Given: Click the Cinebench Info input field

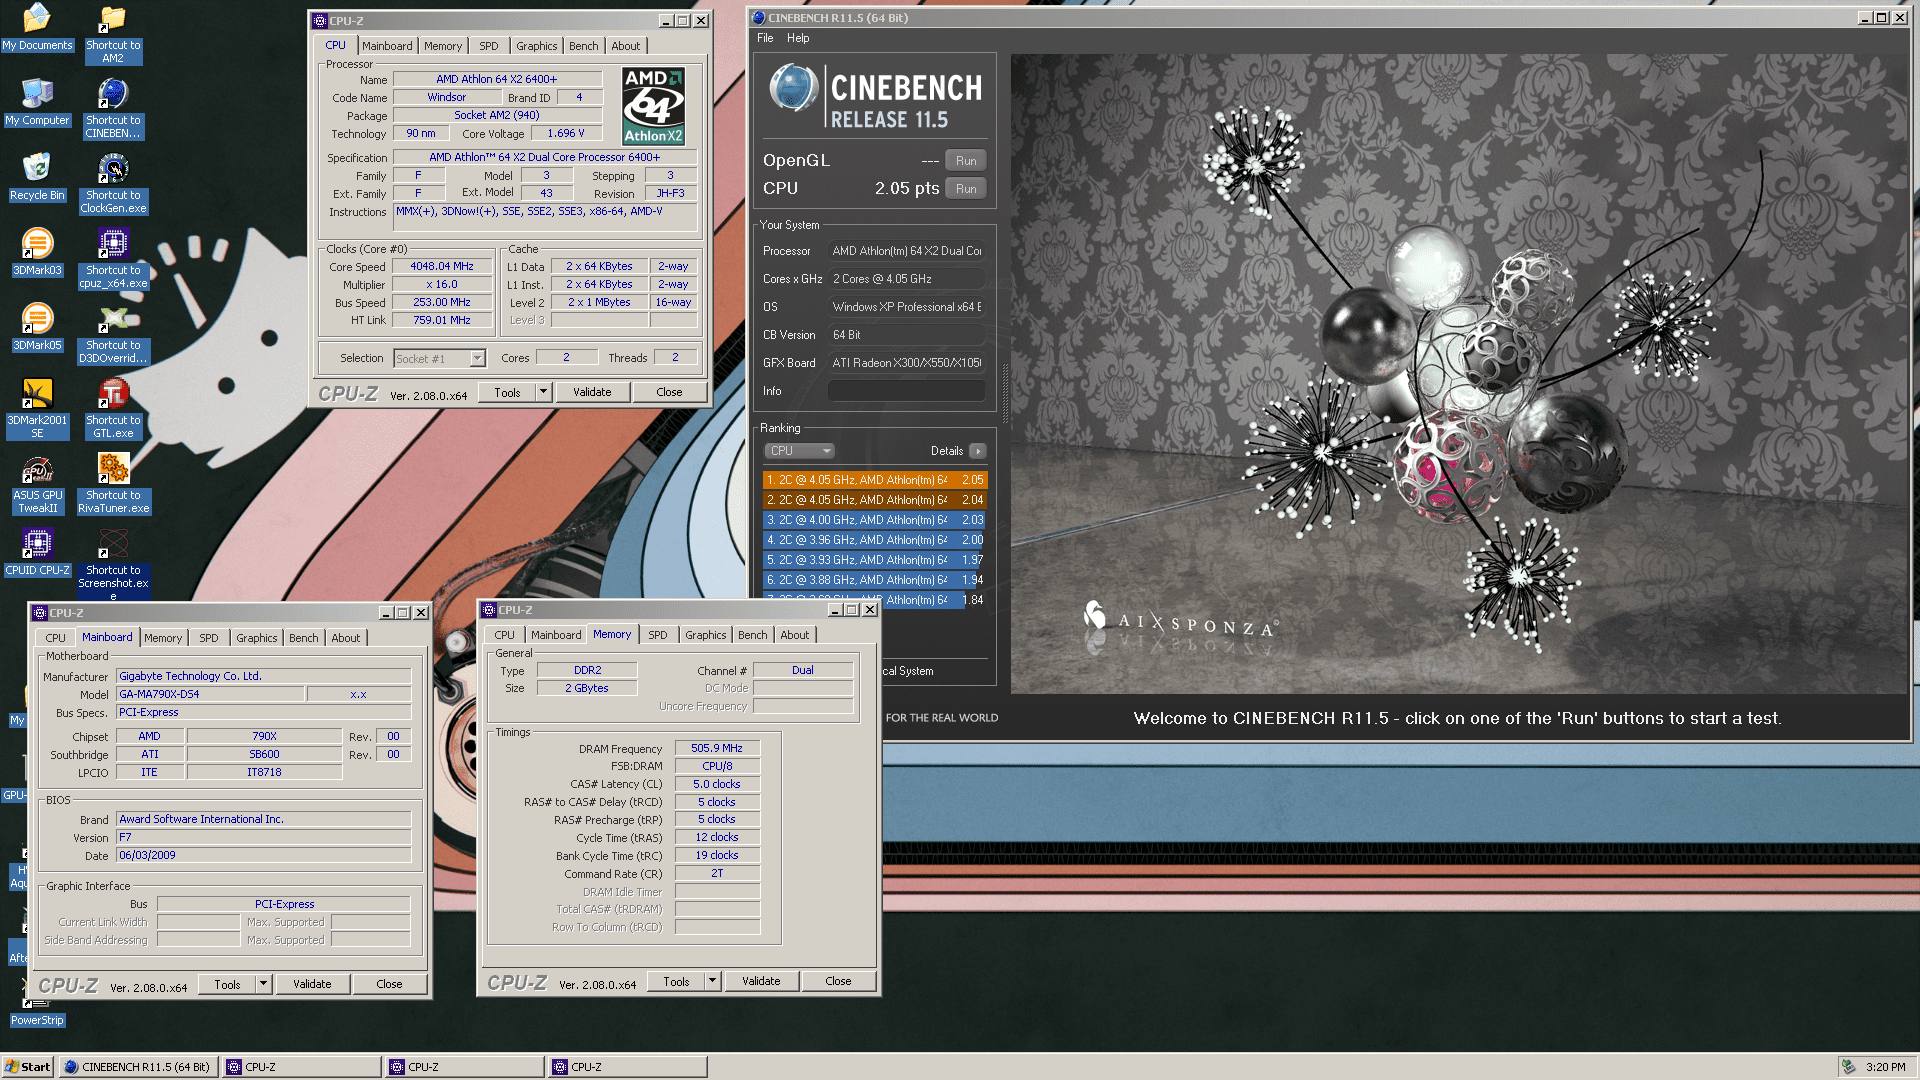Looking at the screenshot, I should pyautogui.click(x=905, y=391).
